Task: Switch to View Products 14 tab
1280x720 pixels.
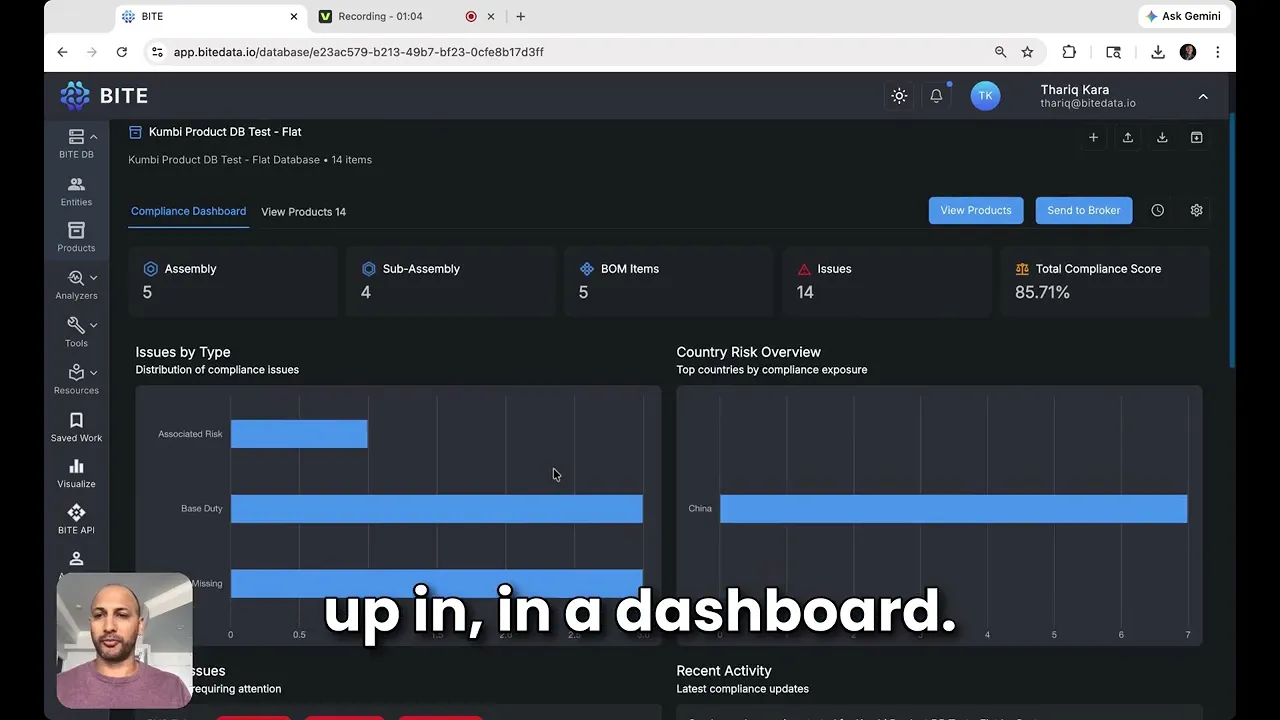Action: click(303, 212)
